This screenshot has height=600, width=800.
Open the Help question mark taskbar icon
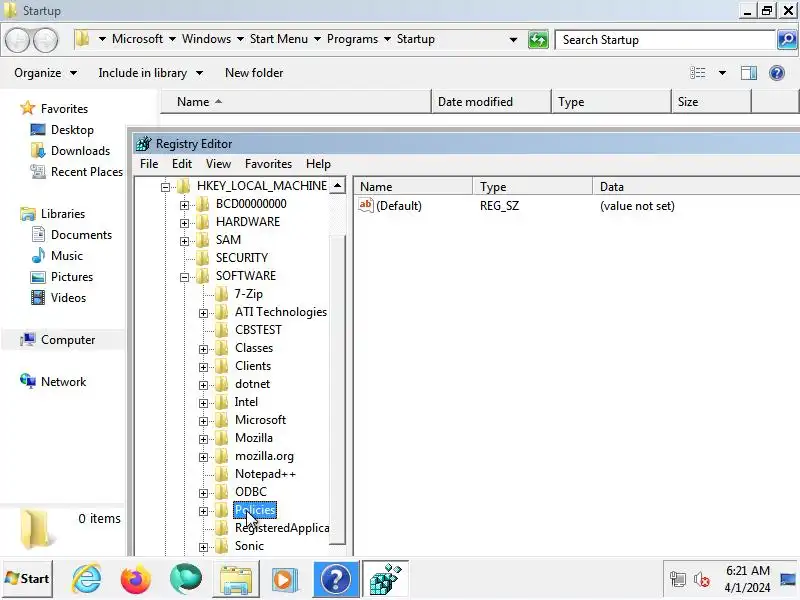tap(335, 579)
